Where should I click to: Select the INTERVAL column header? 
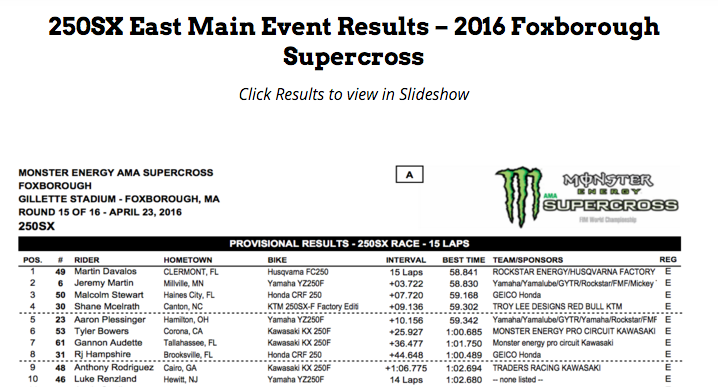coord(406,260)
